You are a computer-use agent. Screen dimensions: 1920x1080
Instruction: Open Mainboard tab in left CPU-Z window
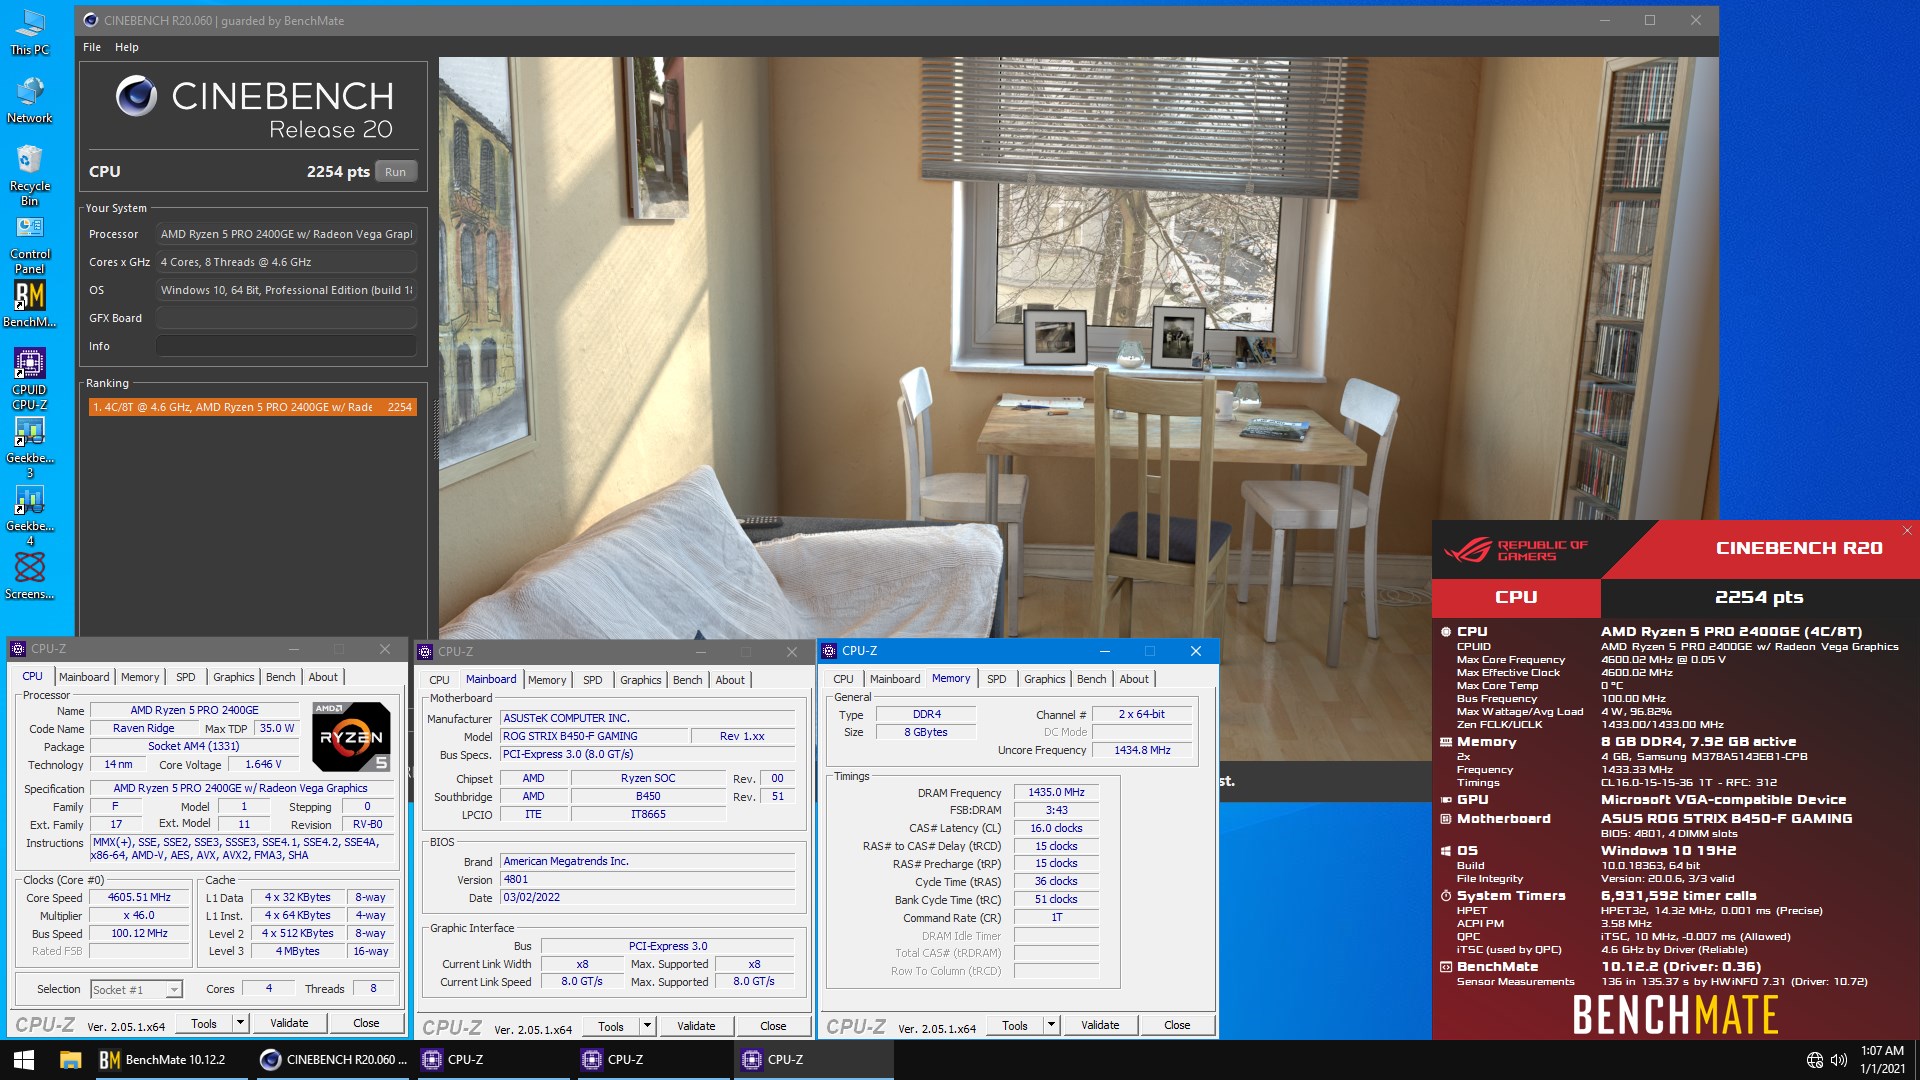click(84, 677)
